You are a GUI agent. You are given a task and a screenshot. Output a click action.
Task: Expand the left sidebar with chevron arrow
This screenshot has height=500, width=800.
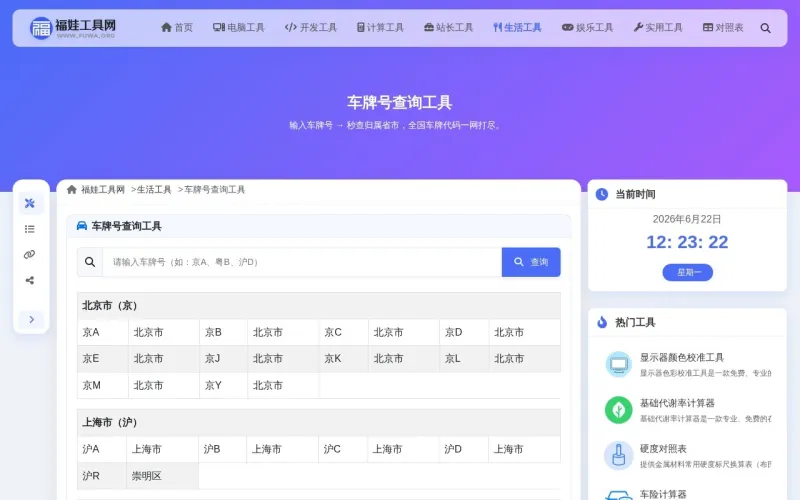[31, 319]
